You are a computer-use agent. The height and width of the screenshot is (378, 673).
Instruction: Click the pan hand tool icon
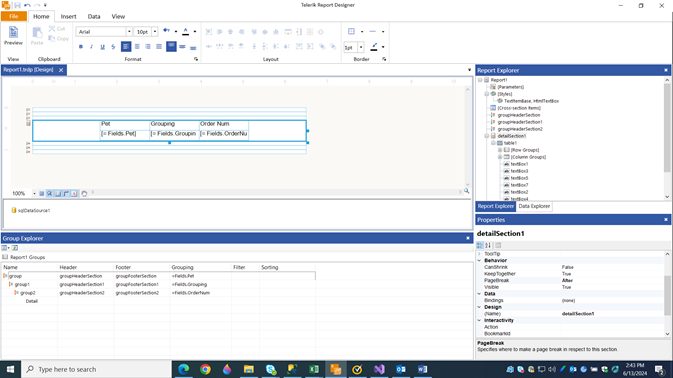click(84, 194)
